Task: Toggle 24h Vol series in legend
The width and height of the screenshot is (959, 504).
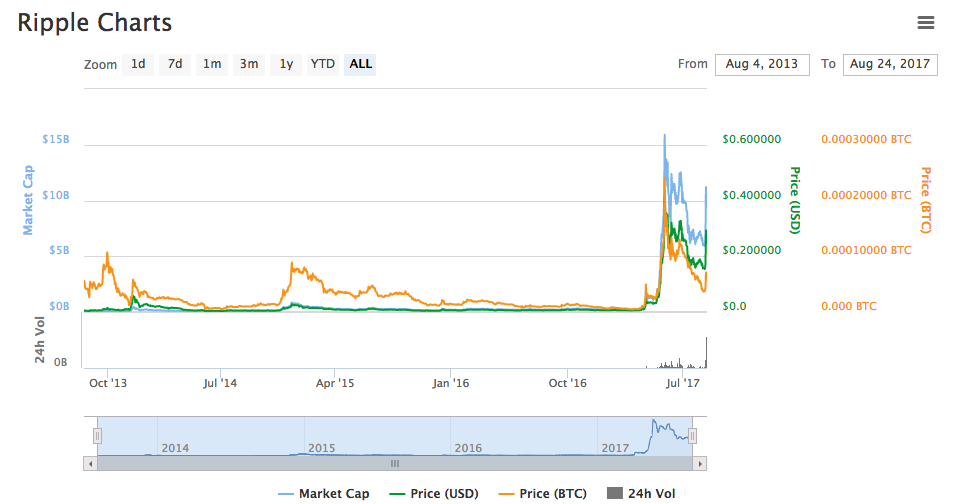Action: coord(641,494)
